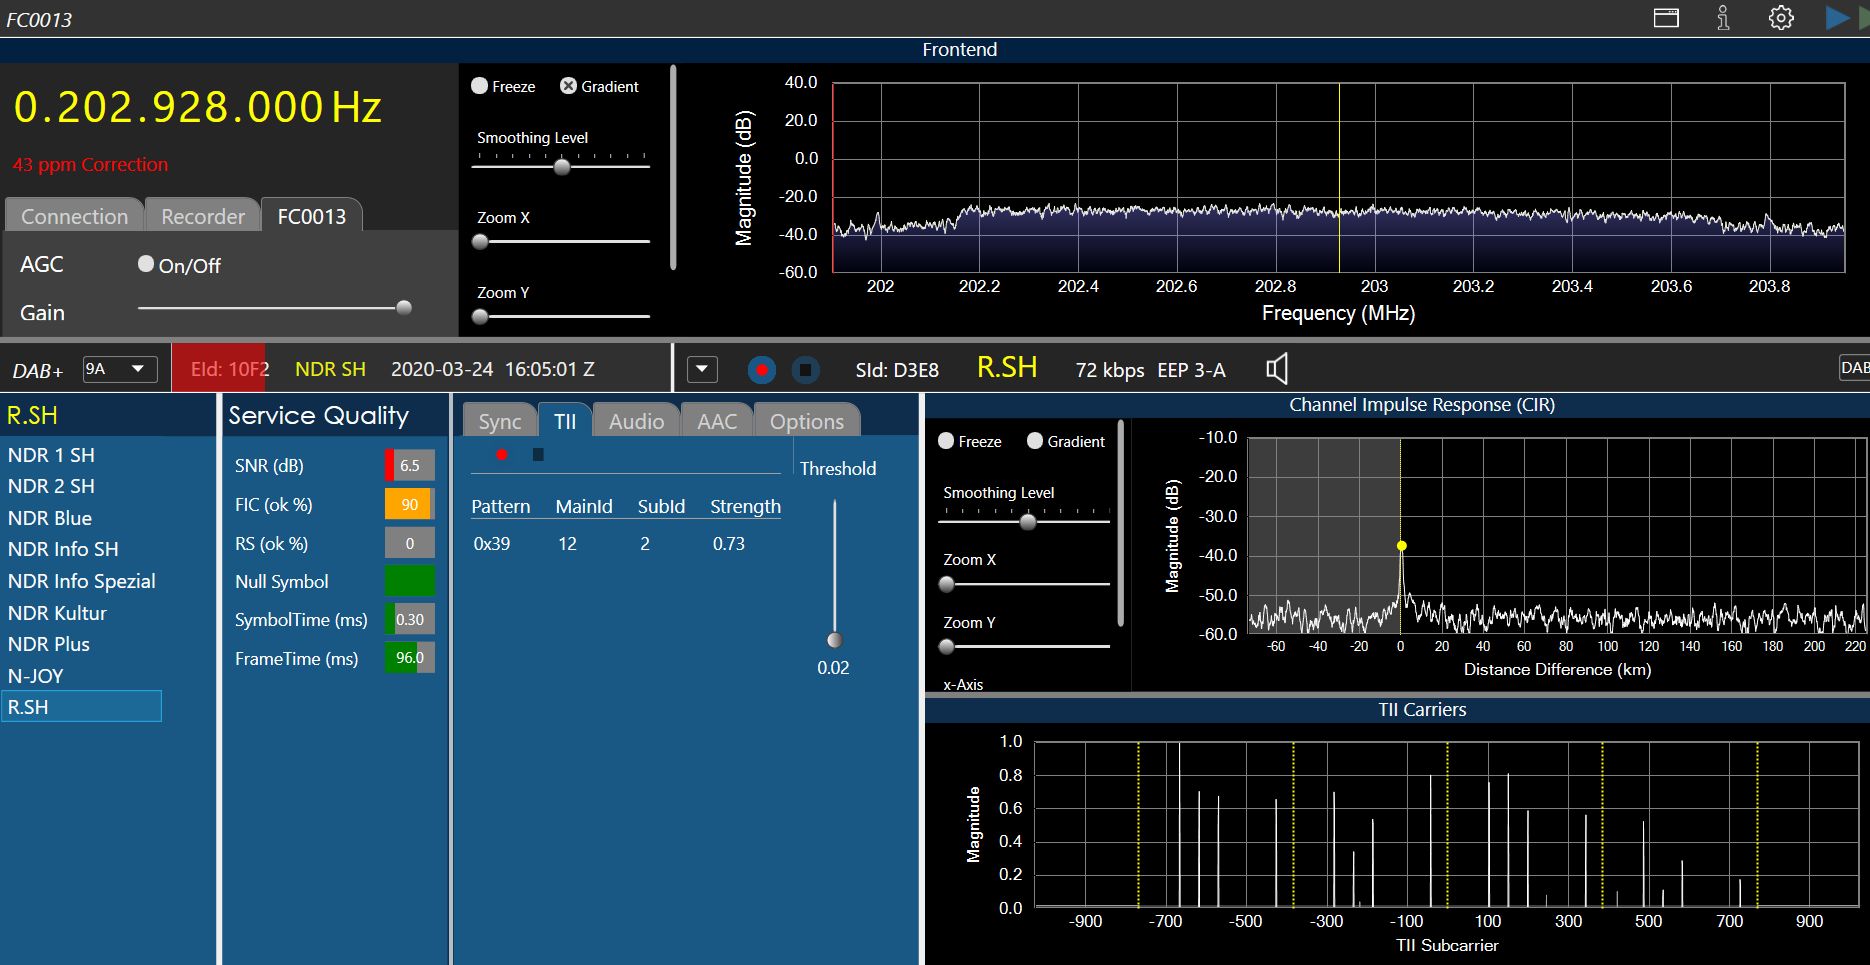Image resolution: width=1870 pixels, height=965 pixels.
Task: Click the red TII record dot
Action: pos(502,455)
